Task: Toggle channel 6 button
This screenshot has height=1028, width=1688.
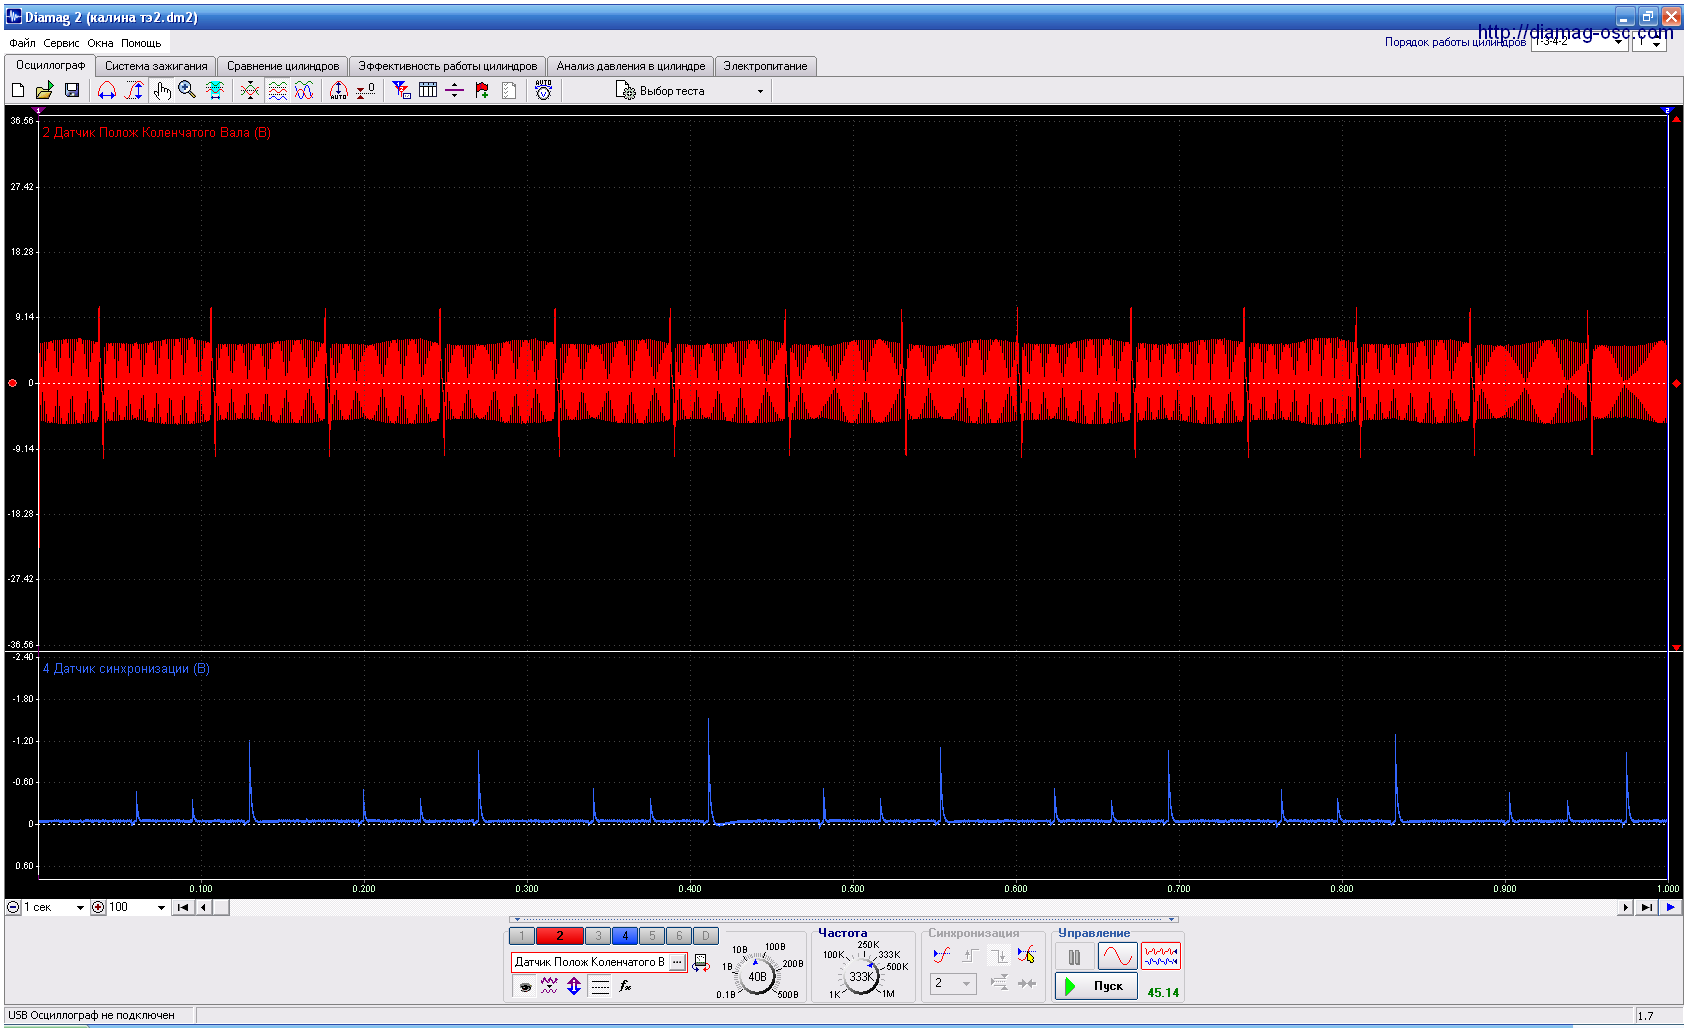Action: coord(679,936)
